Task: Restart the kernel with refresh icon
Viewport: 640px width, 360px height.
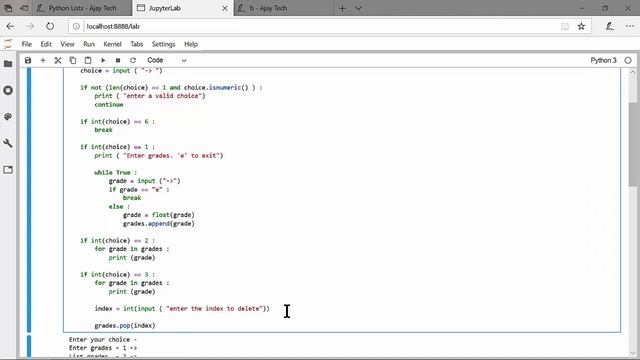Action: [133, 60]
